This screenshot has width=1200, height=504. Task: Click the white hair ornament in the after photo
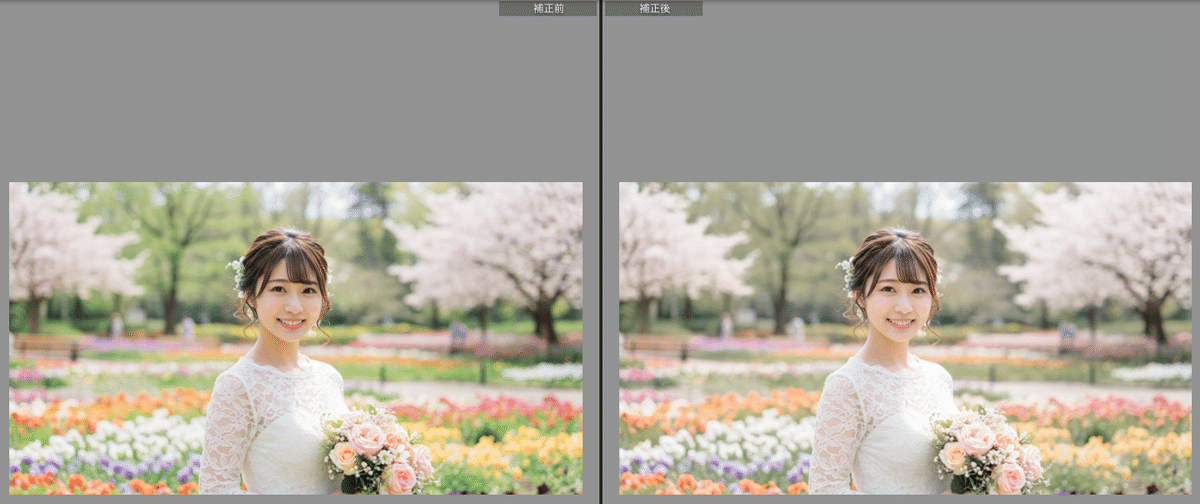tap(847, 270)
